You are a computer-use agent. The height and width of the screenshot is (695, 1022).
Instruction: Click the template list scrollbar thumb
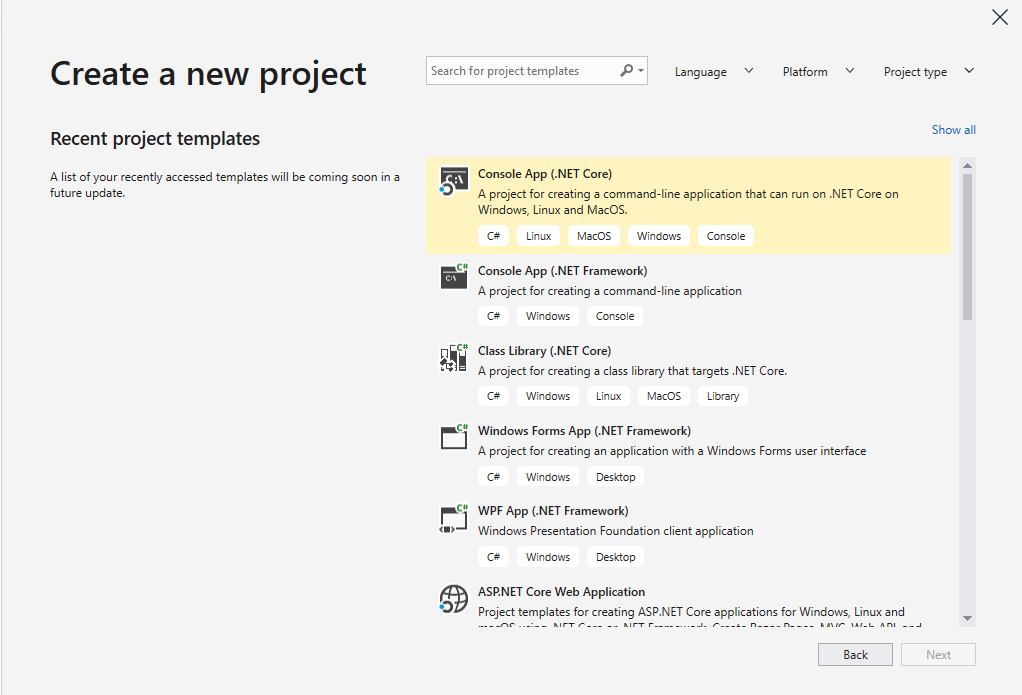coord(967,246)
